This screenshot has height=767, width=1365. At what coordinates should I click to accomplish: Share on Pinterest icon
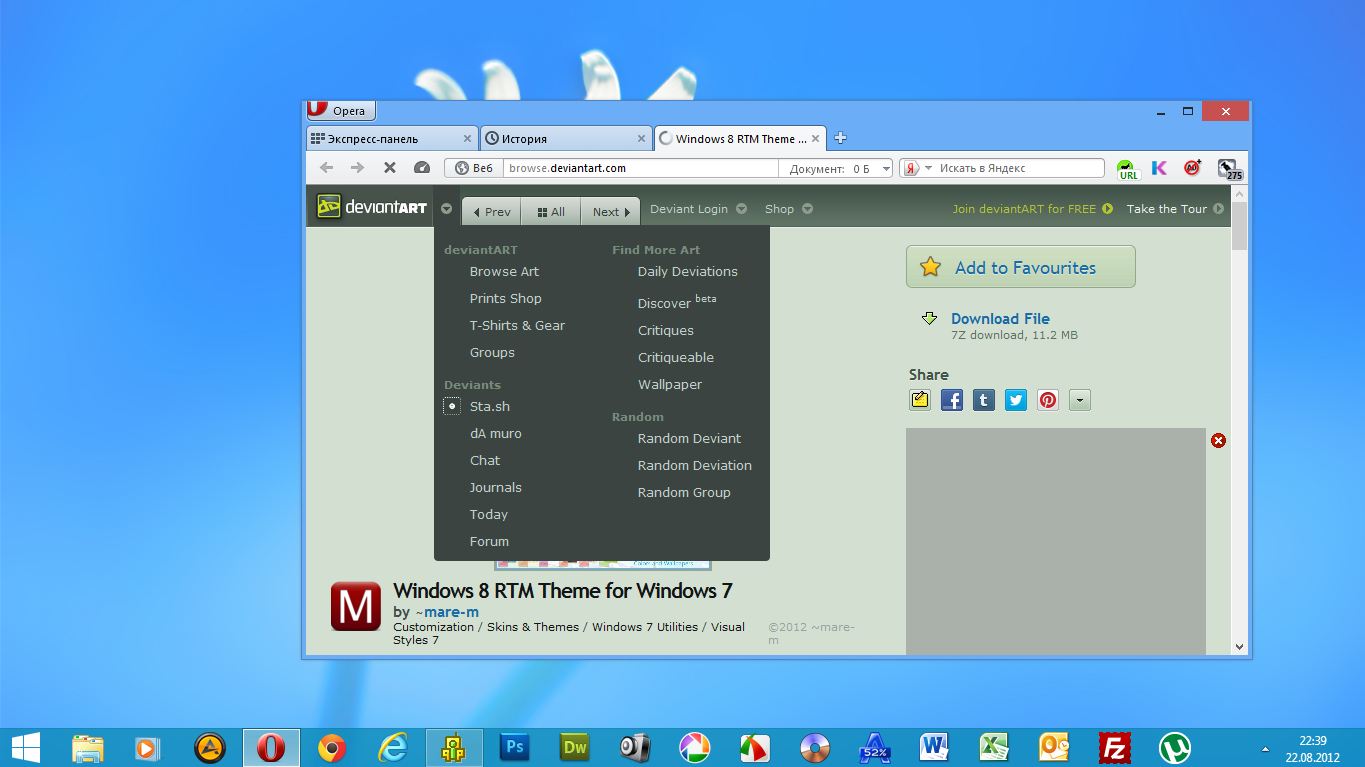[1048, 400]
